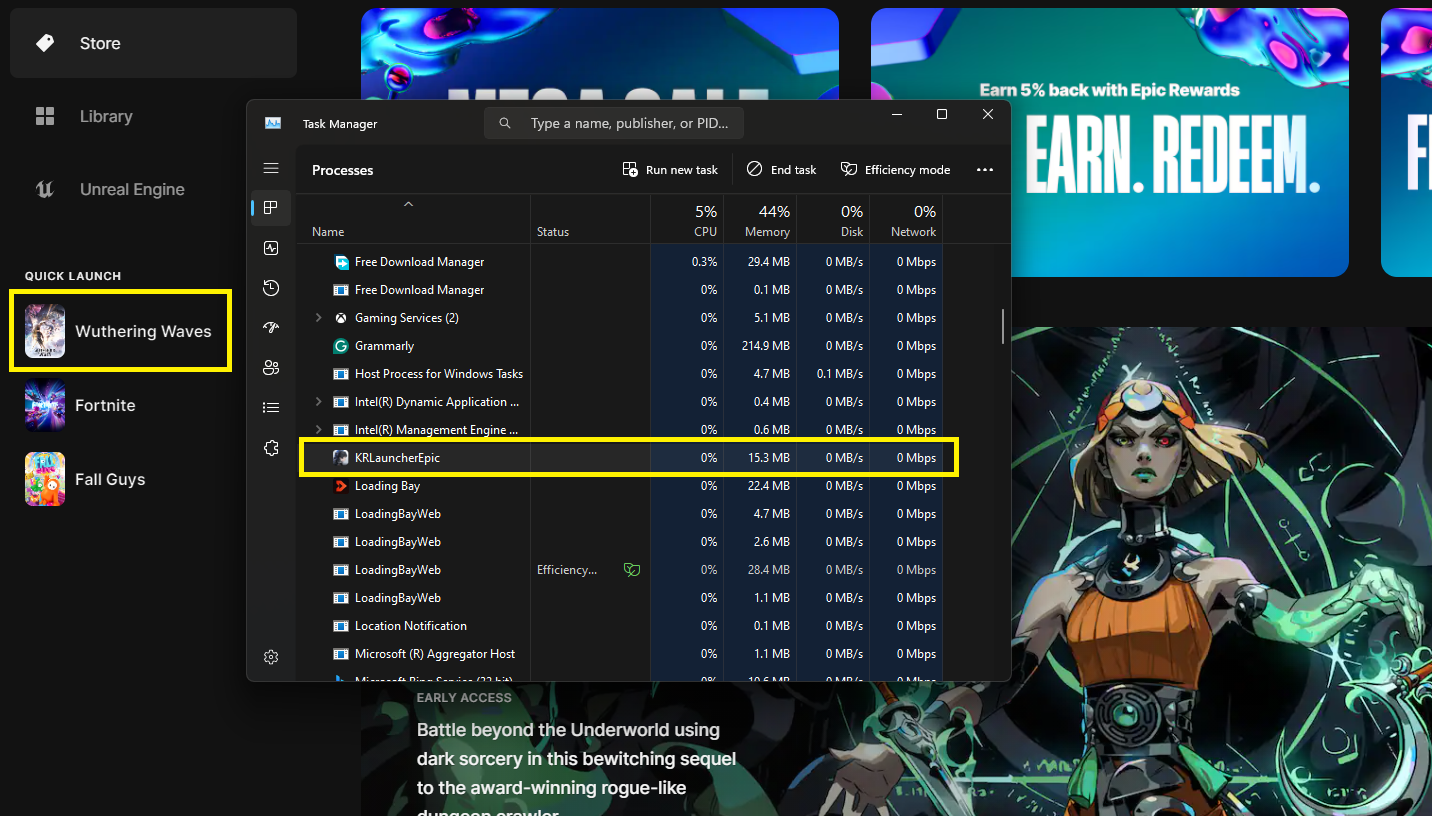
Task: Click the Unreal Engine logo icon
Action: 45,189
